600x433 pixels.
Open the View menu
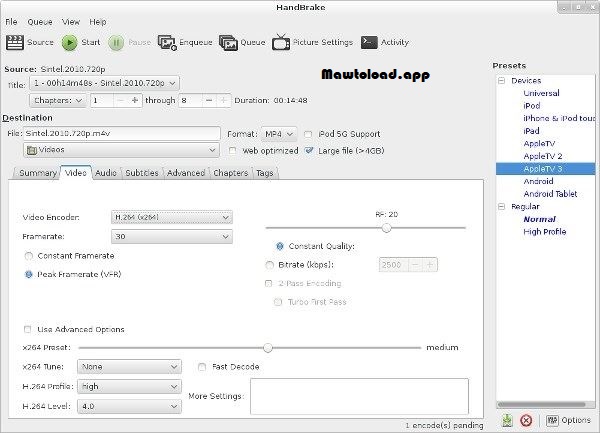point(71,22)
